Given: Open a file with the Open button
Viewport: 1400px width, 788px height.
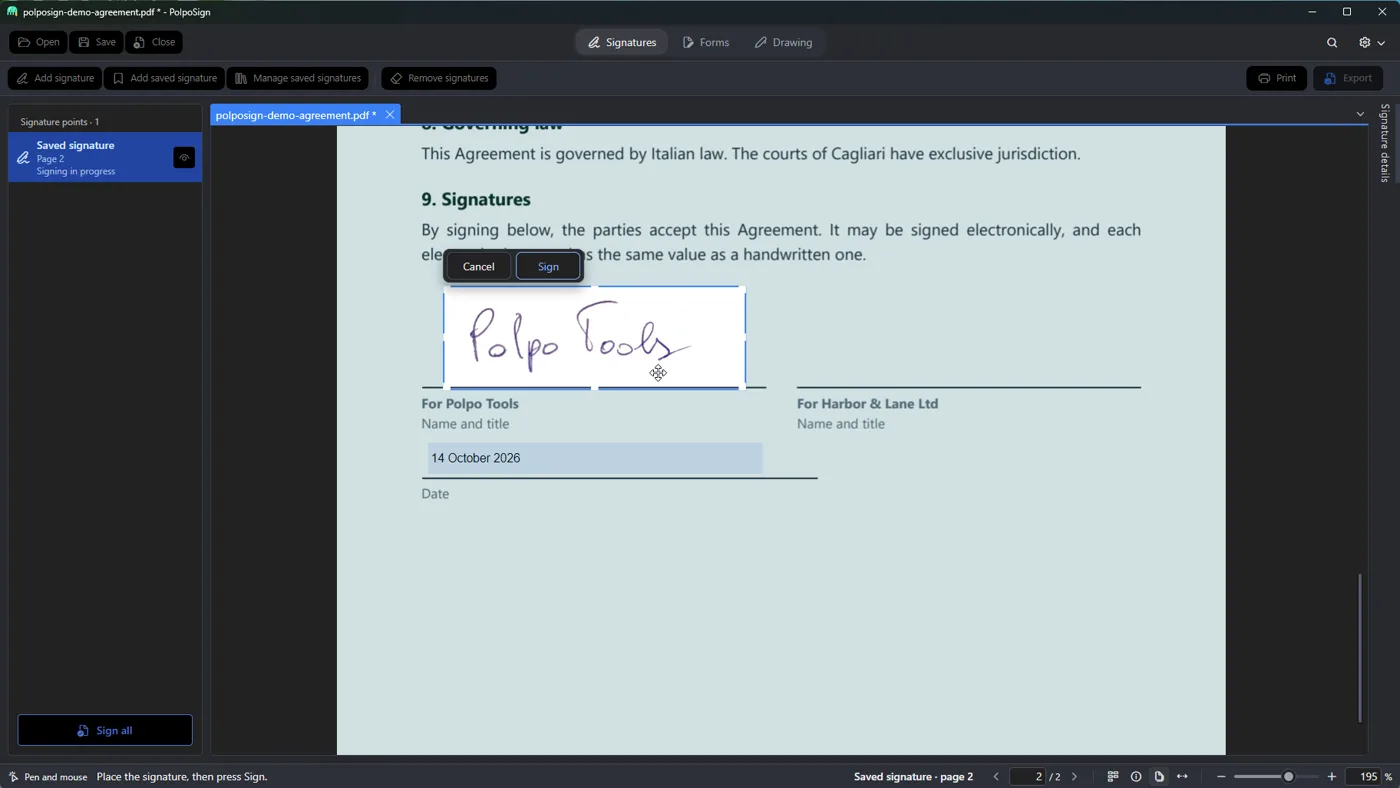Looking at the screenshot, I should (39, 42).
